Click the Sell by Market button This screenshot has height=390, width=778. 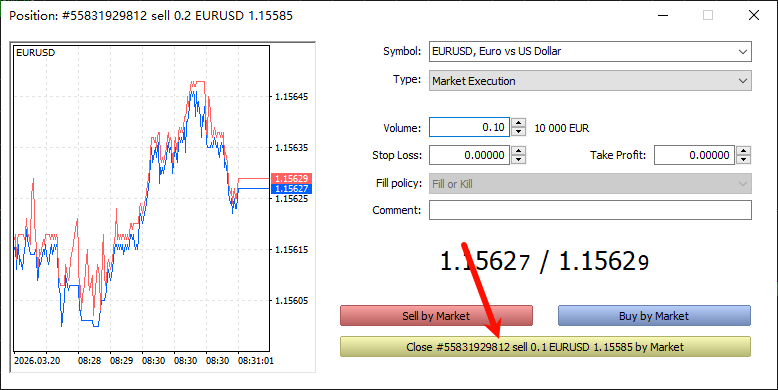tap(436, 316)
